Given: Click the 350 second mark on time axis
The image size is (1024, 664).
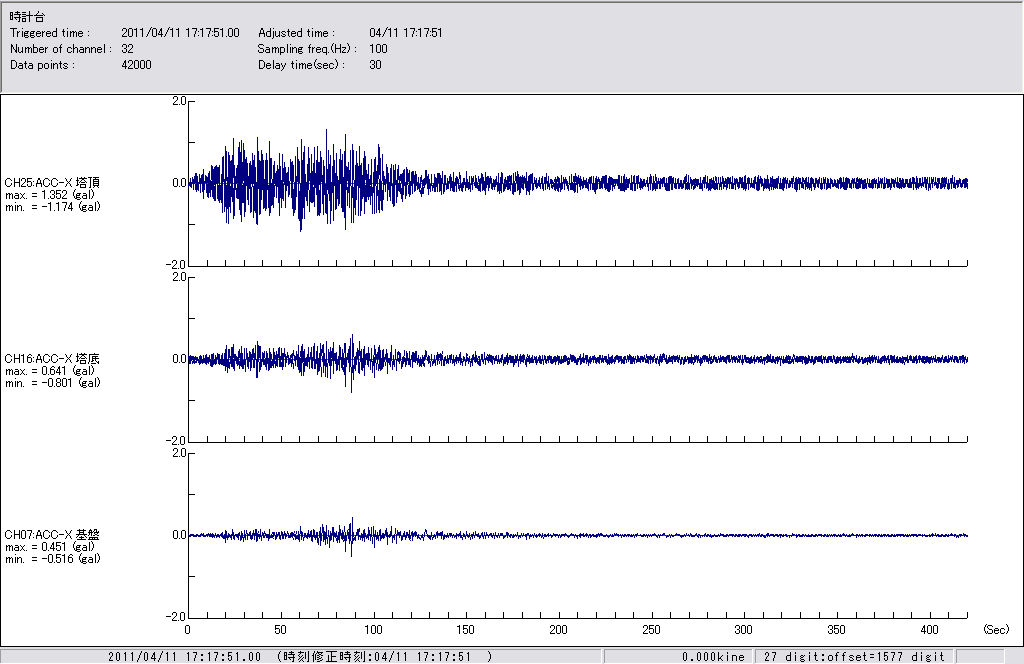Looking at the screenshot, I should point(836,630).
